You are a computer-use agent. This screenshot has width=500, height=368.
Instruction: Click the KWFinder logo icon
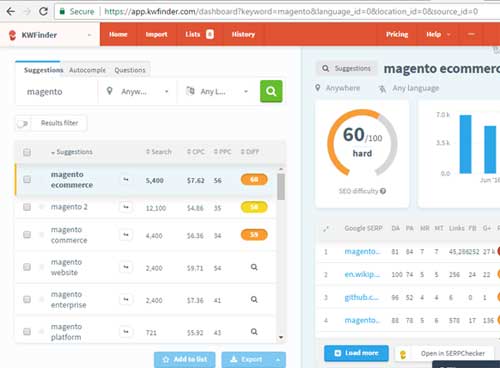coord(12,35)
